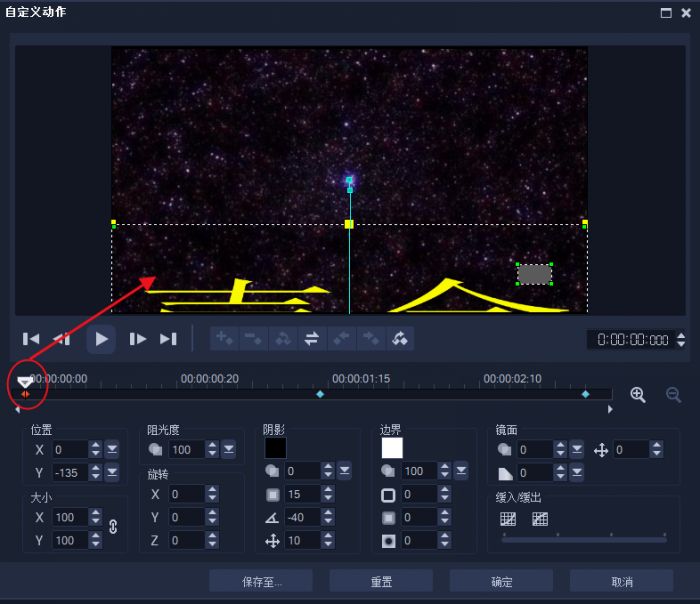
Task: Click the move keyframe right icon
Action: pyautogui.click(x=371, y=338)
